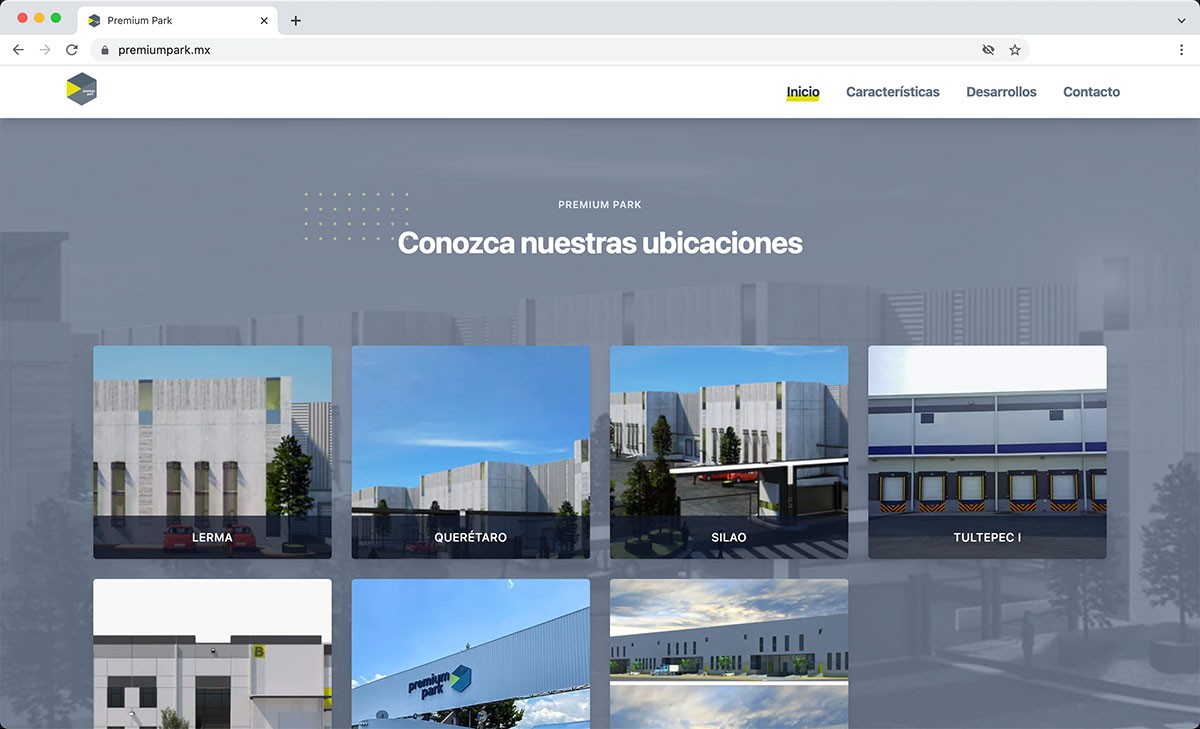
Task: Click the yellow macOS minimize window button
Action: [x=40, y=18]
